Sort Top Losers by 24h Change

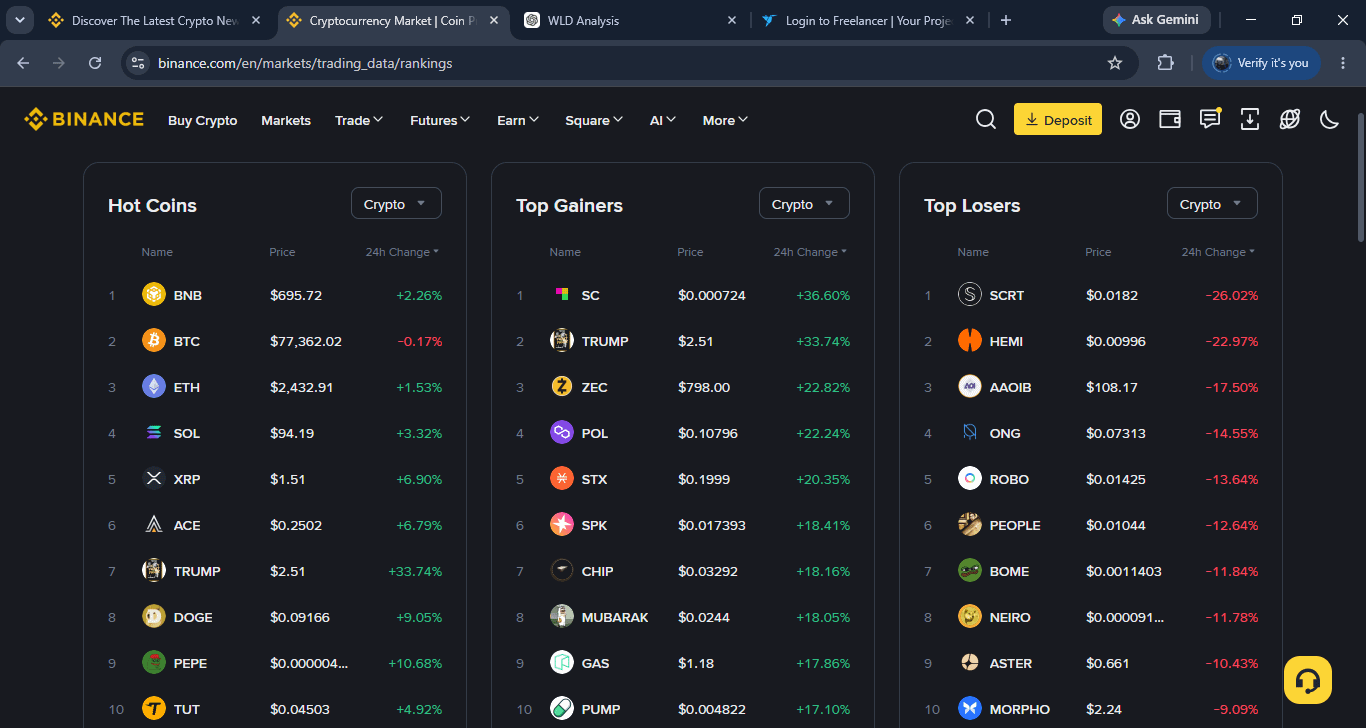coord(1218,252)
